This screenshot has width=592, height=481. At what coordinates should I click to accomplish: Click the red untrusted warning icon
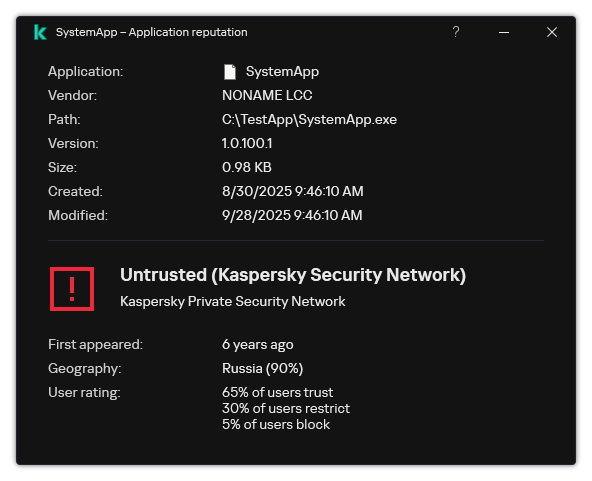point(72,289)
